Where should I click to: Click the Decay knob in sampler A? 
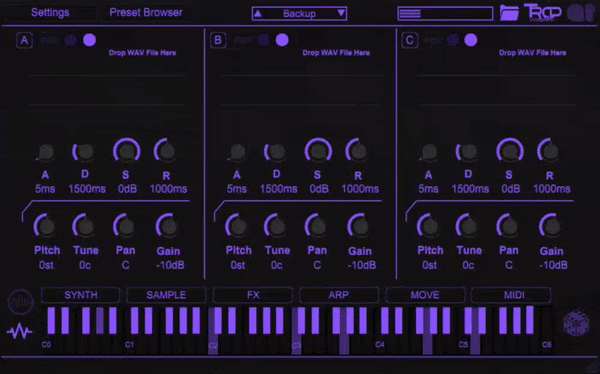(x=85, y=152)
